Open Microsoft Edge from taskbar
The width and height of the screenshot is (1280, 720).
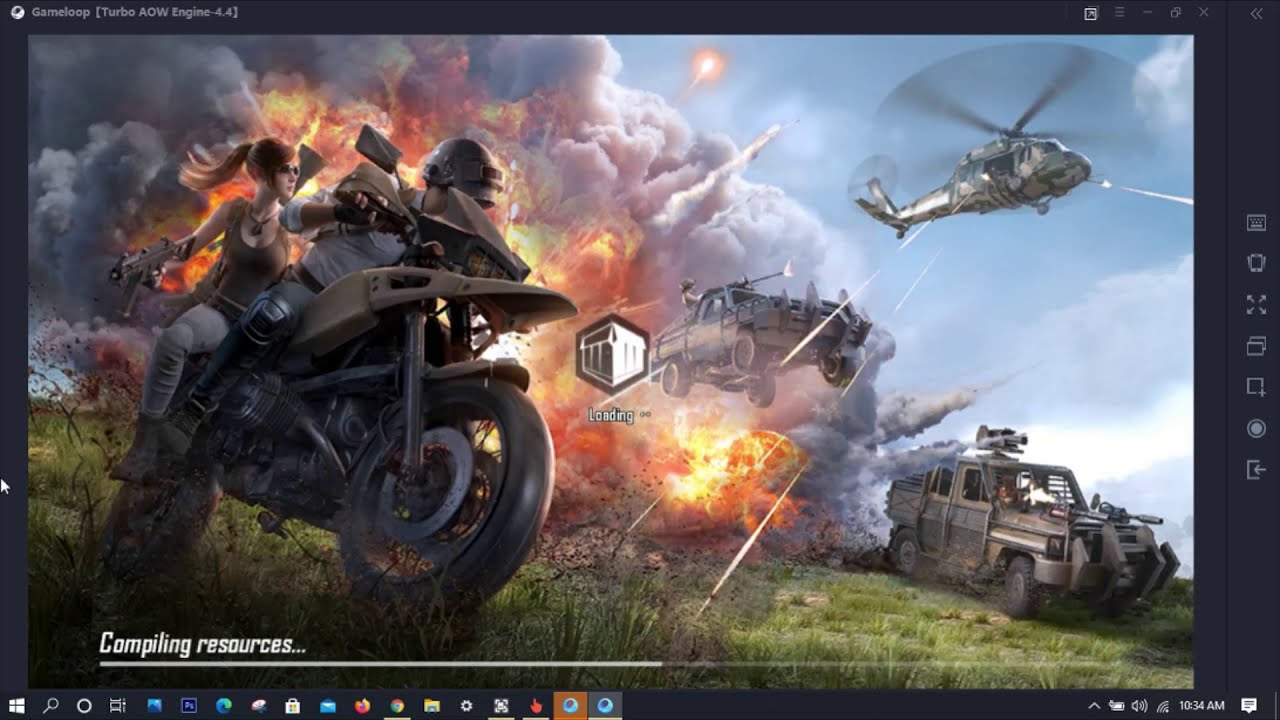point(224,705)
